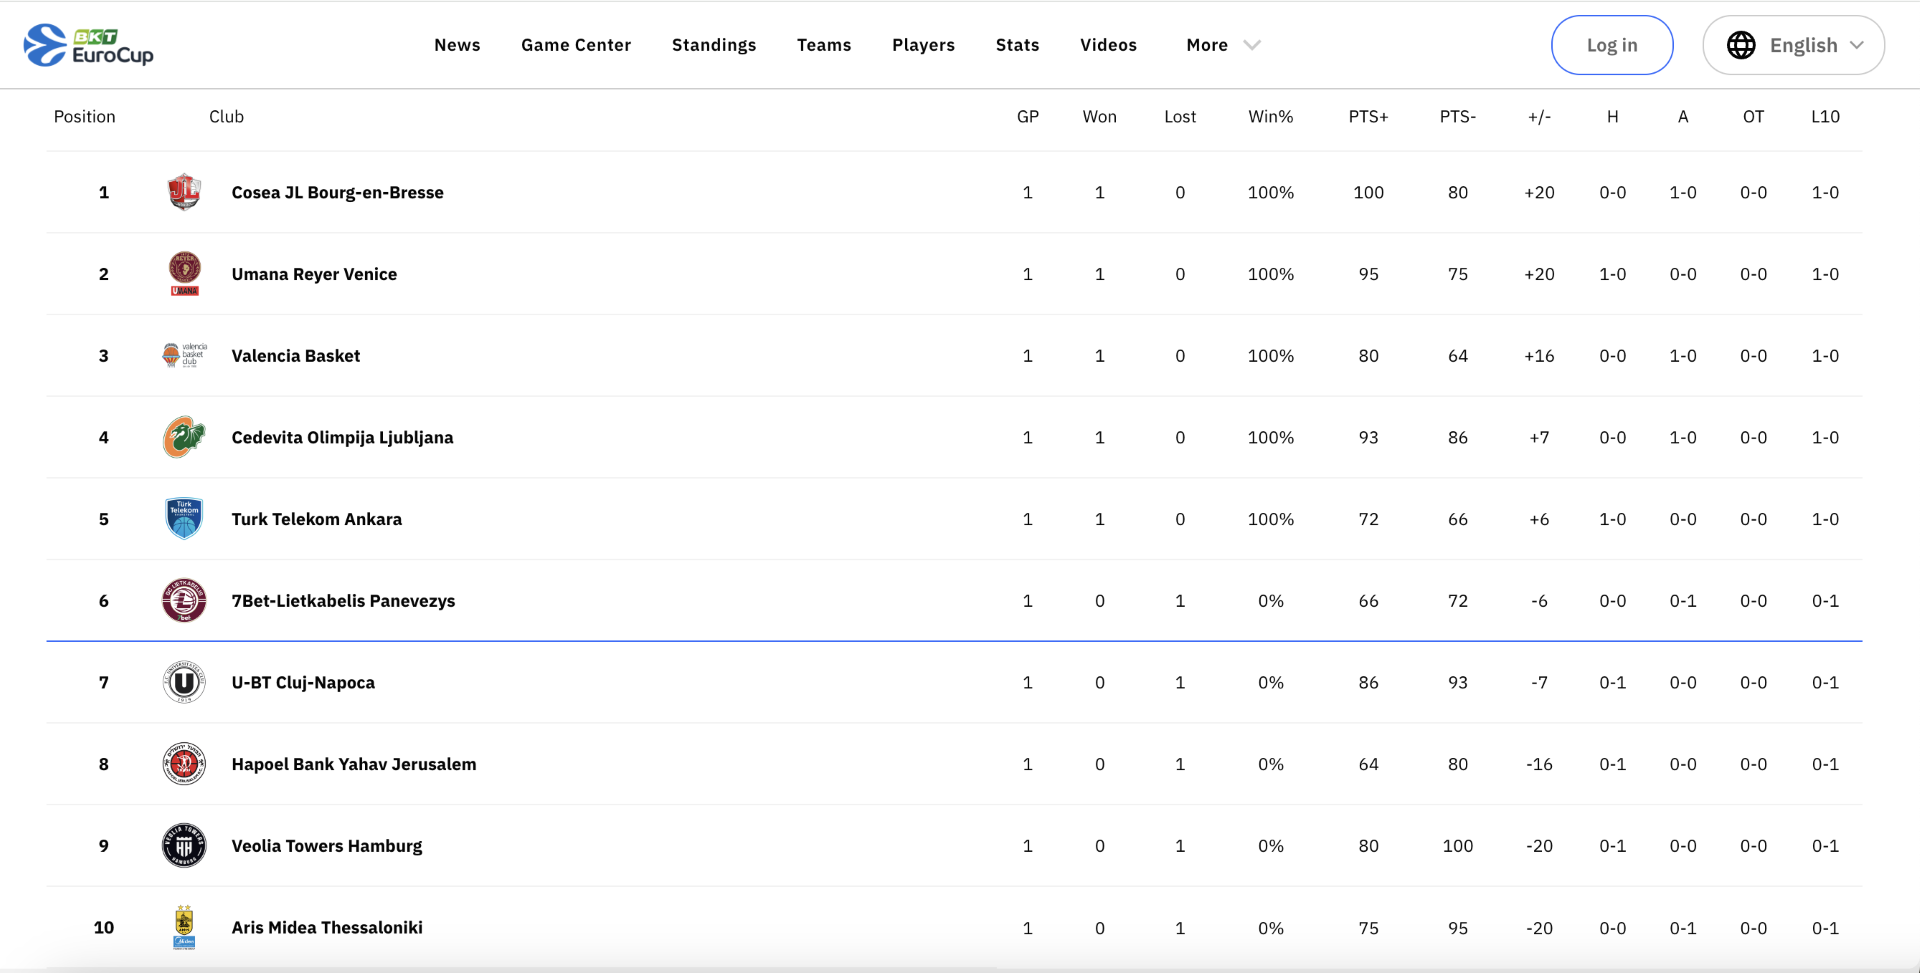The width and height of the screenshot is (1920, 973).
Task: Click the Win% column header
Action: click(x=1270, y=116)
